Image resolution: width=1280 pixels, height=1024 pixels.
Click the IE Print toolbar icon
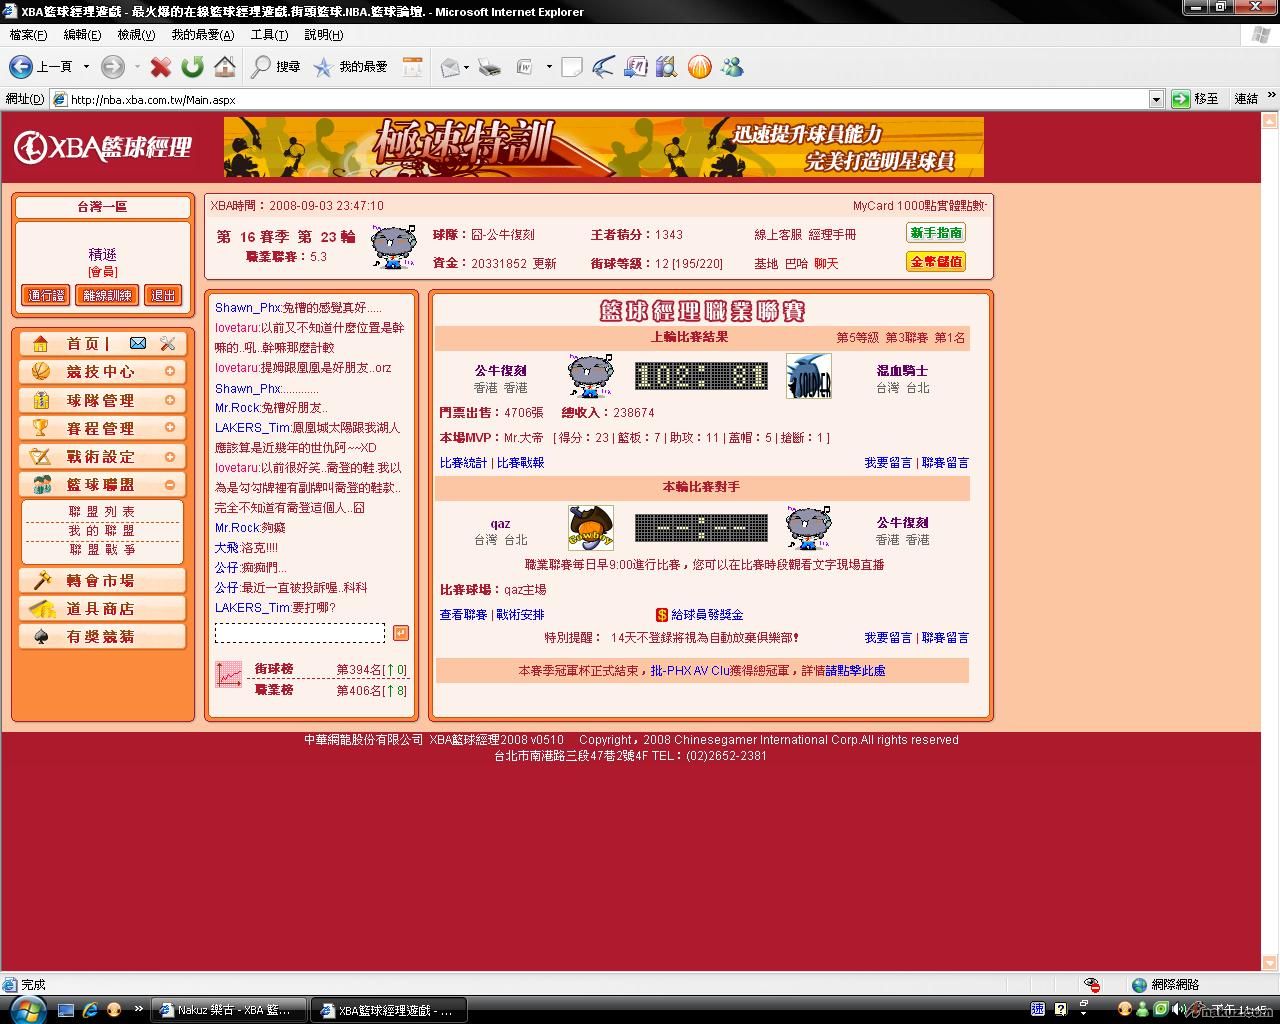pyautogui.click(x=489, y=67)
